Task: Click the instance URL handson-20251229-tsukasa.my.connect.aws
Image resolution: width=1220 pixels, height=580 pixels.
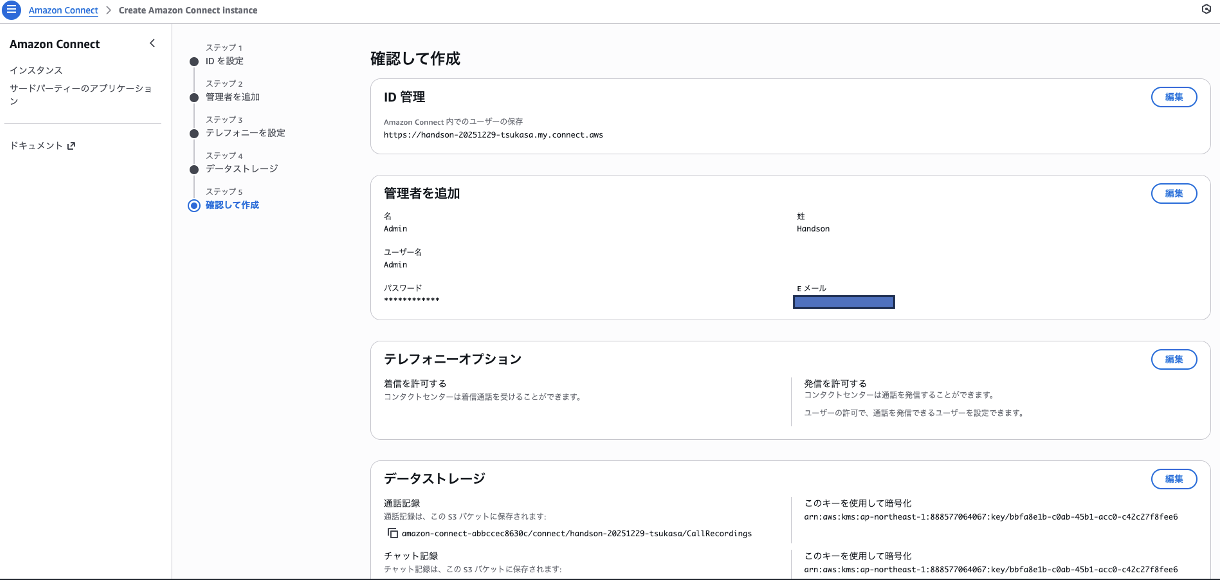Action: click(x=493, y=134)
